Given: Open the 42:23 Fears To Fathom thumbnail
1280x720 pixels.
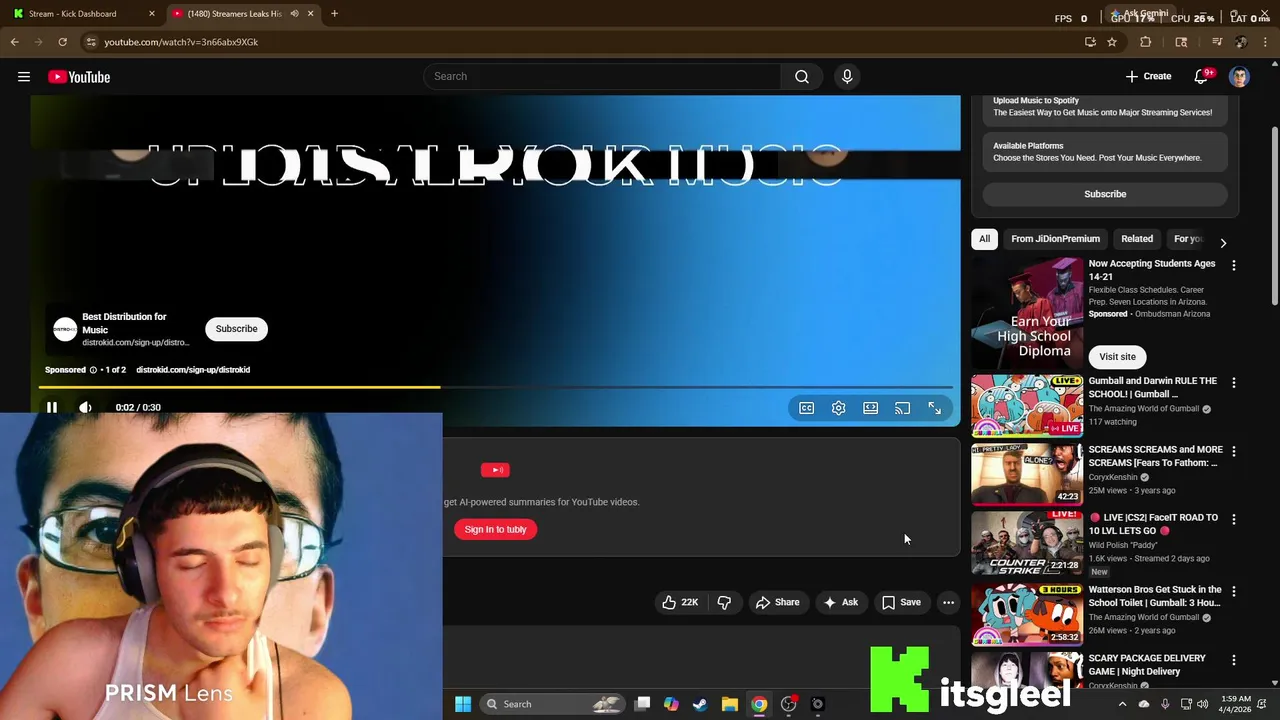Looking at the screenshot, I should 1027,474.
